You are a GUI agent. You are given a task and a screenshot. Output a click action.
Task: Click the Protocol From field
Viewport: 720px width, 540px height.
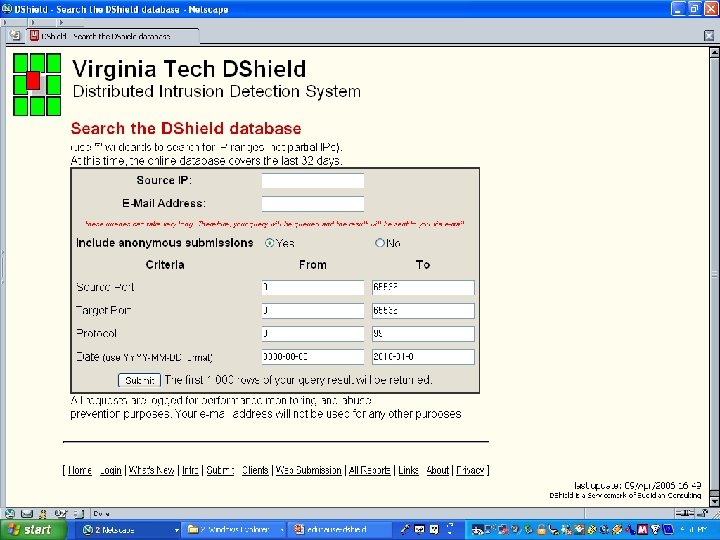pyautogui.click(x=313, y=334)
